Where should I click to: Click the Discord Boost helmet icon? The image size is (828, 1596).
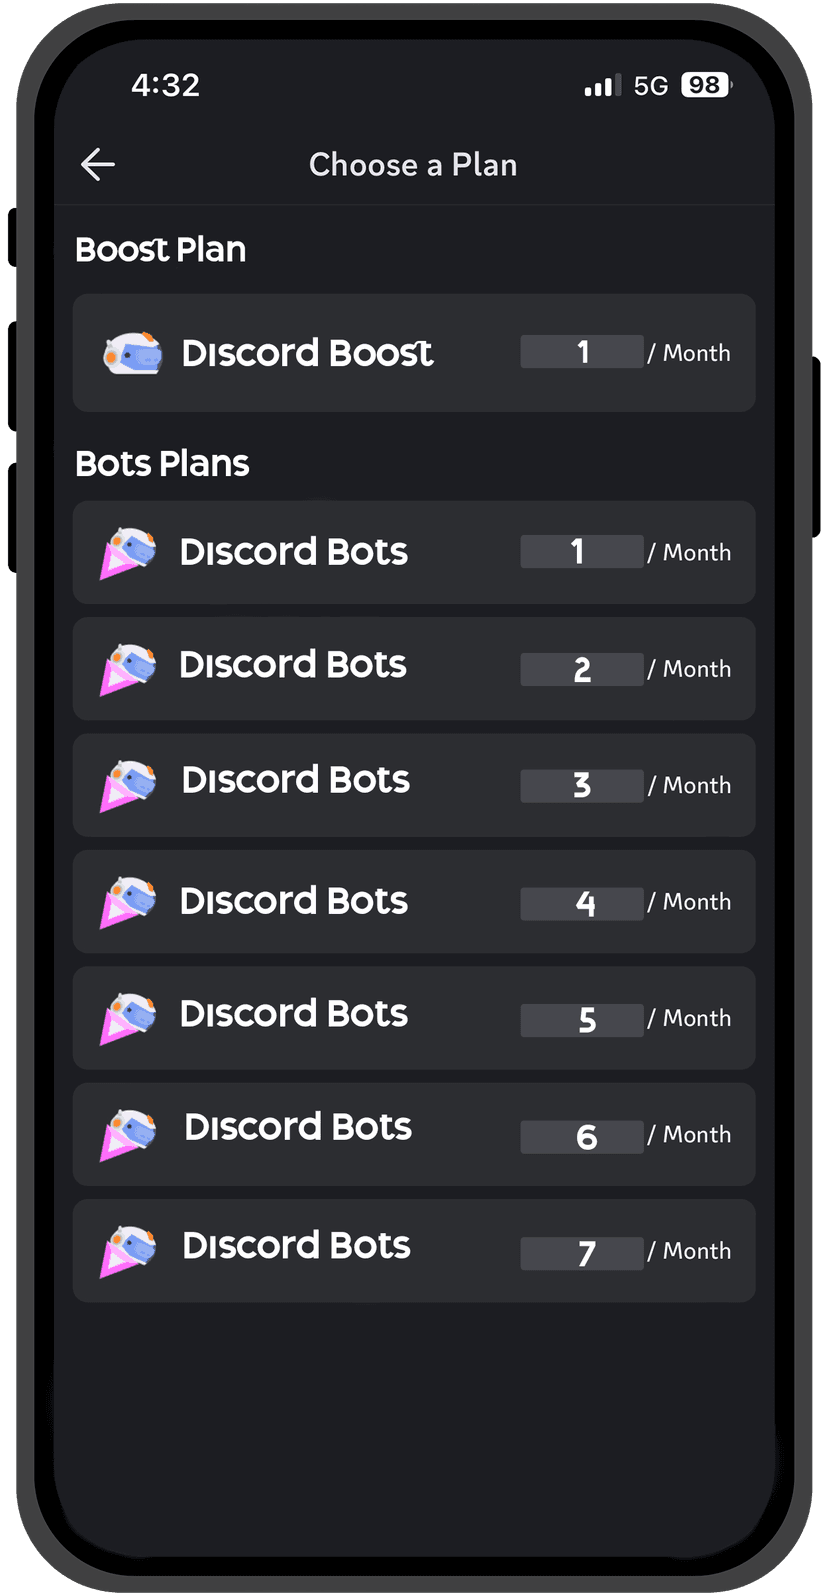pos(133,353)
